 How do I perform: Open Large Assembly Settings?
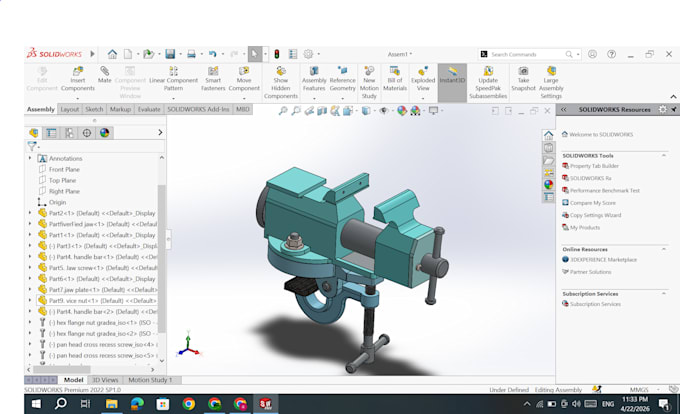[x=551, y=82]
